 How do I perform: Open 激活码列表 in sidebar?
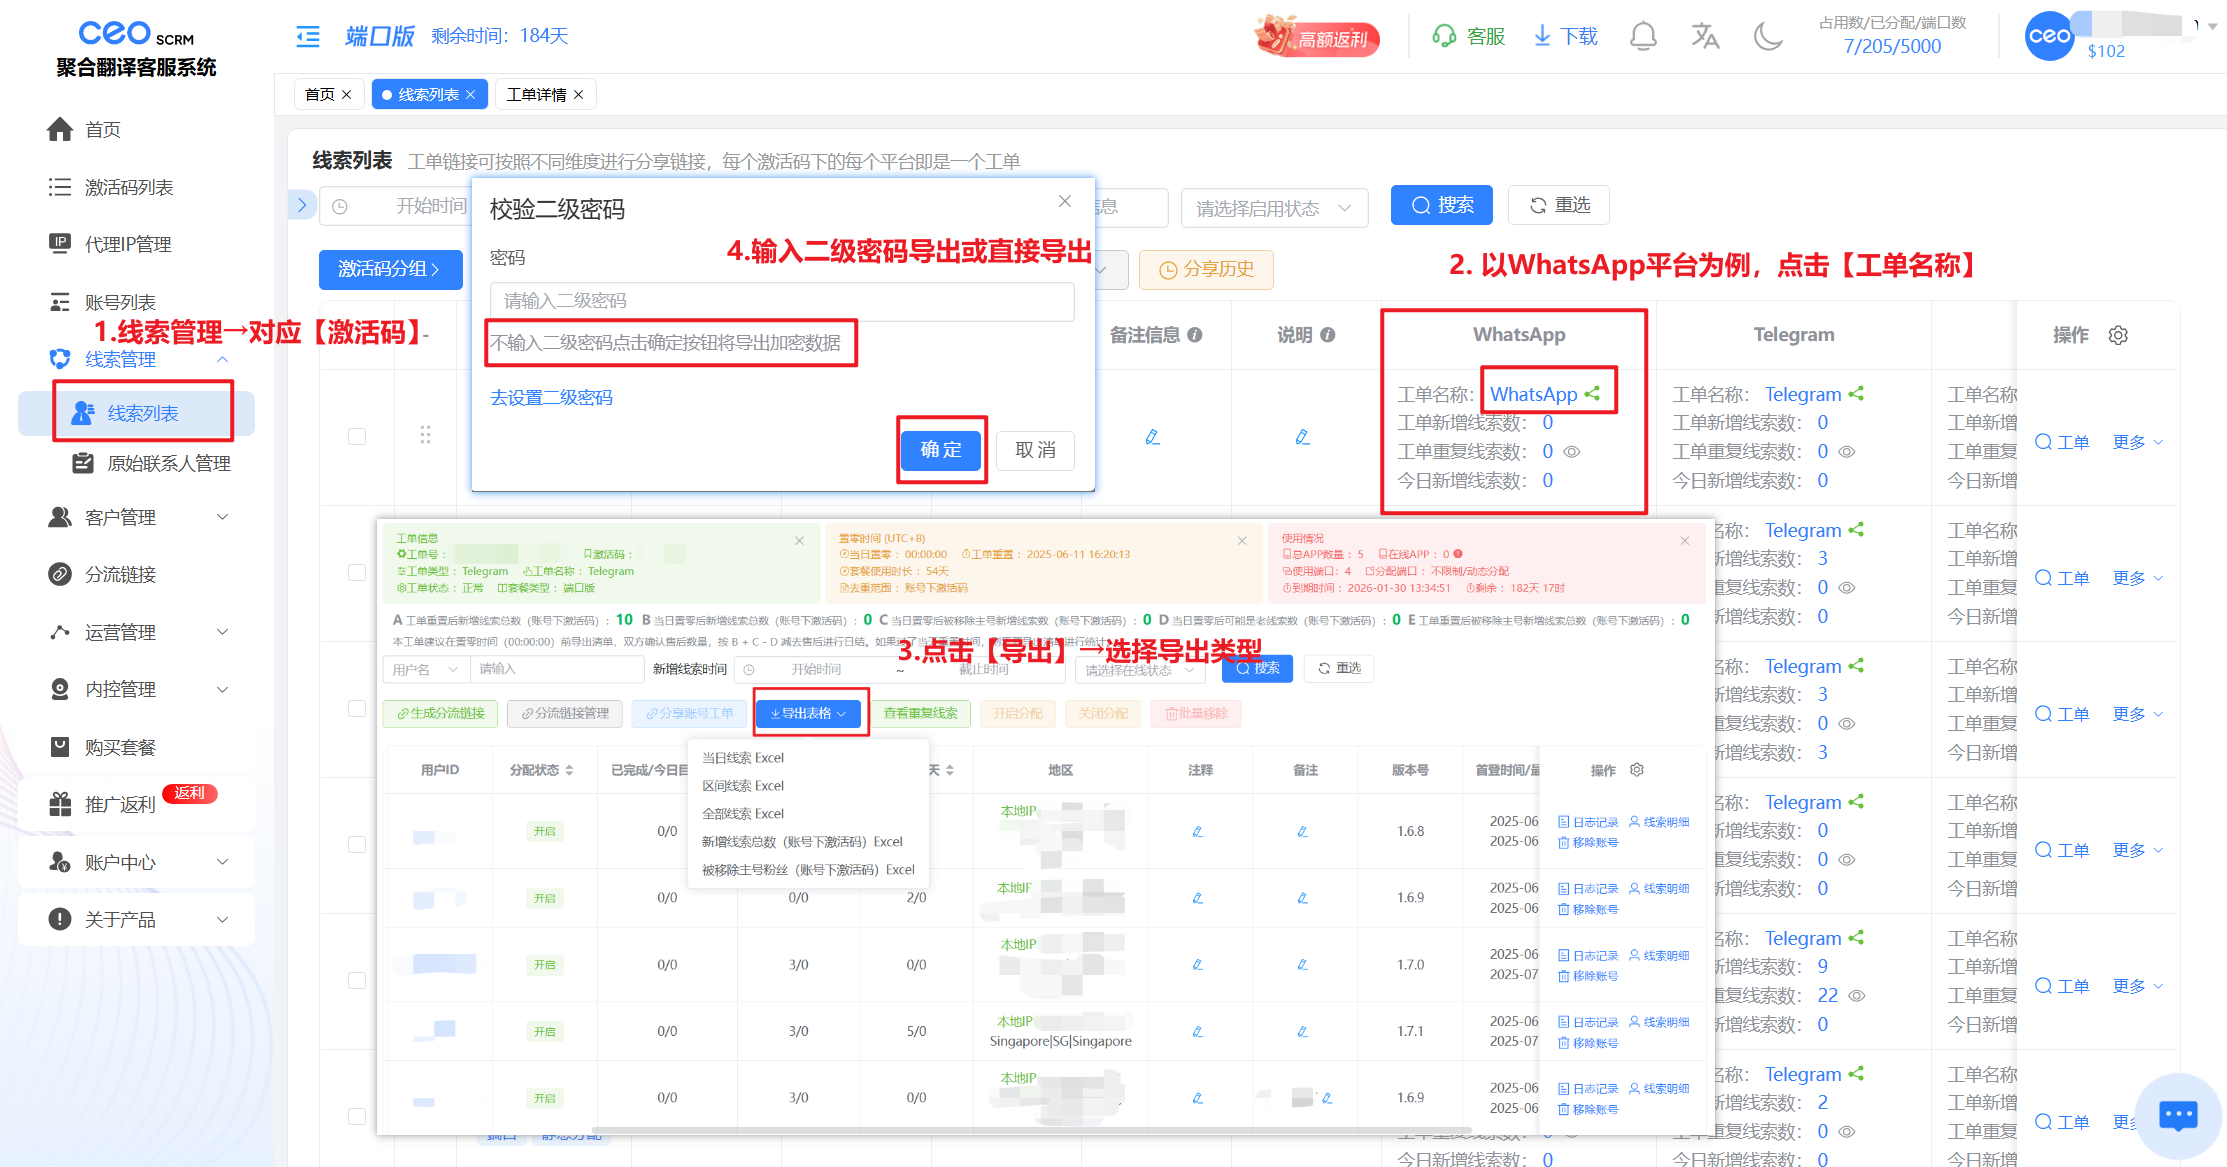[129, 187]
